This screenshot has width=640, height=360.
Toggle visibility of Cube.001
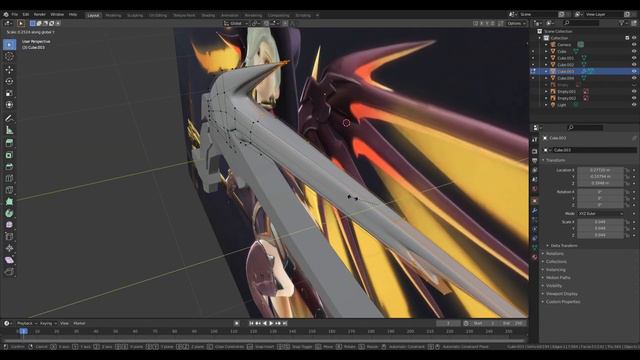[x=634, y=58]
